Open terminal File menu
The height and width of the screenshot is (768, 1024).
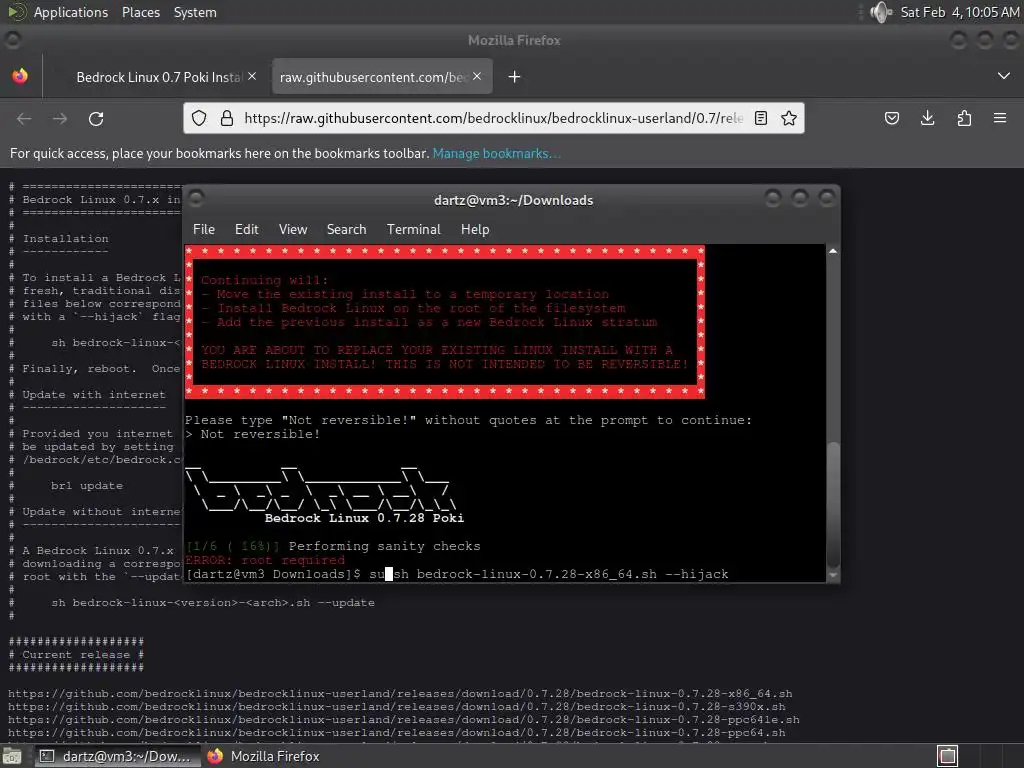pyautogui.click(x=204, y=229)
